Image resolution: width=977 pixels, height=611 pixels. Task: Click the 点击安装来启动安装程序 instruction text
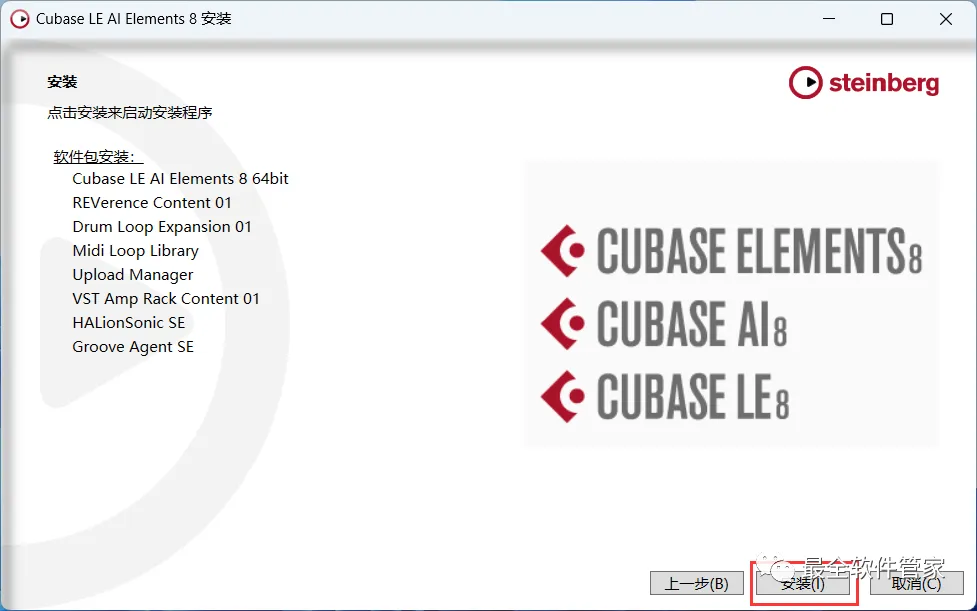click(x=130, y=113)
